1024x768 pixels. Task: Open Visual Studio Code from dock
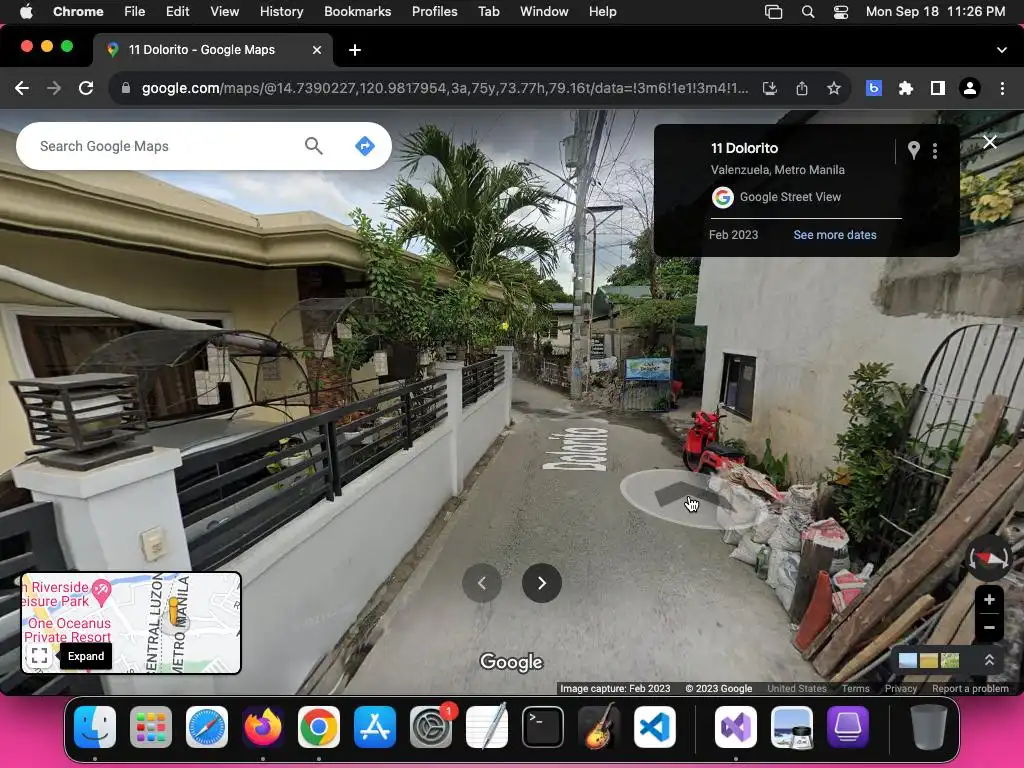click(x=654, y=727)
